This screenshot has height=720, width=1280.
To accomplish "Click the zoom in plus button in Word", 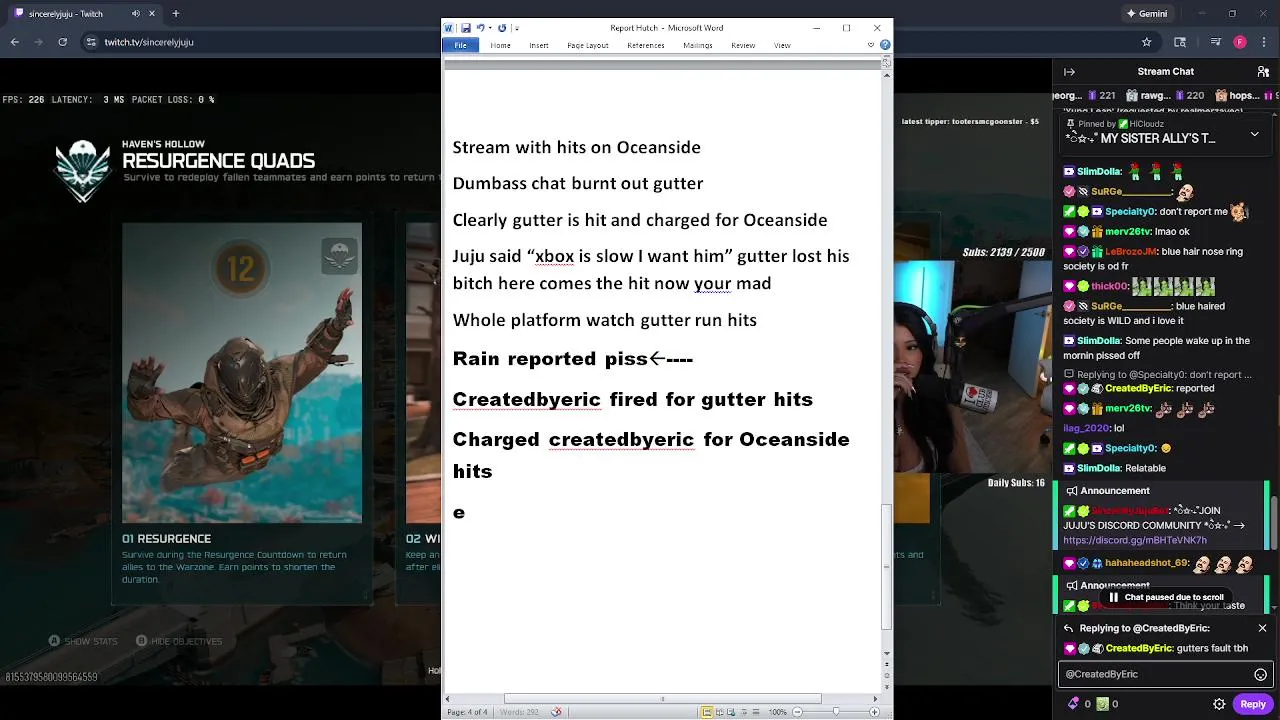I will coord(875,712).
